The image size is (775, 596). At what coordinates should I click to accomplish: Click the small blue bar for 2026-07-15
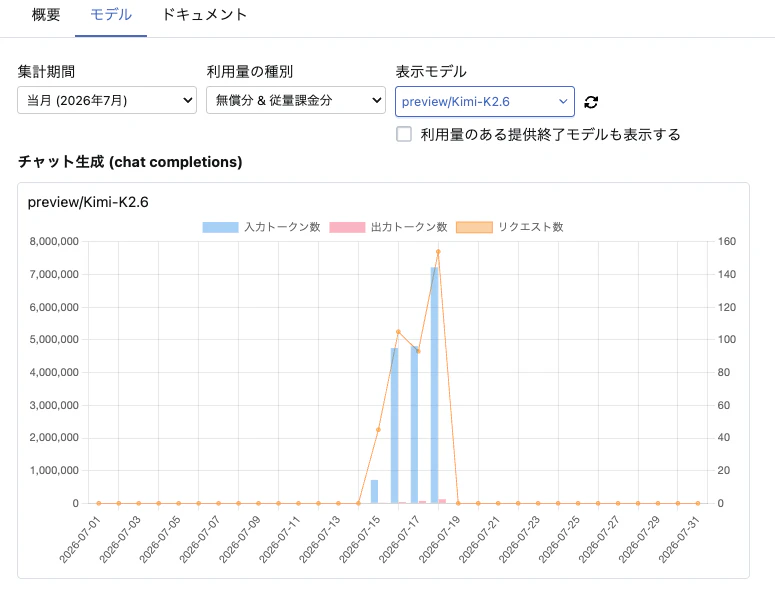point(375,492)
